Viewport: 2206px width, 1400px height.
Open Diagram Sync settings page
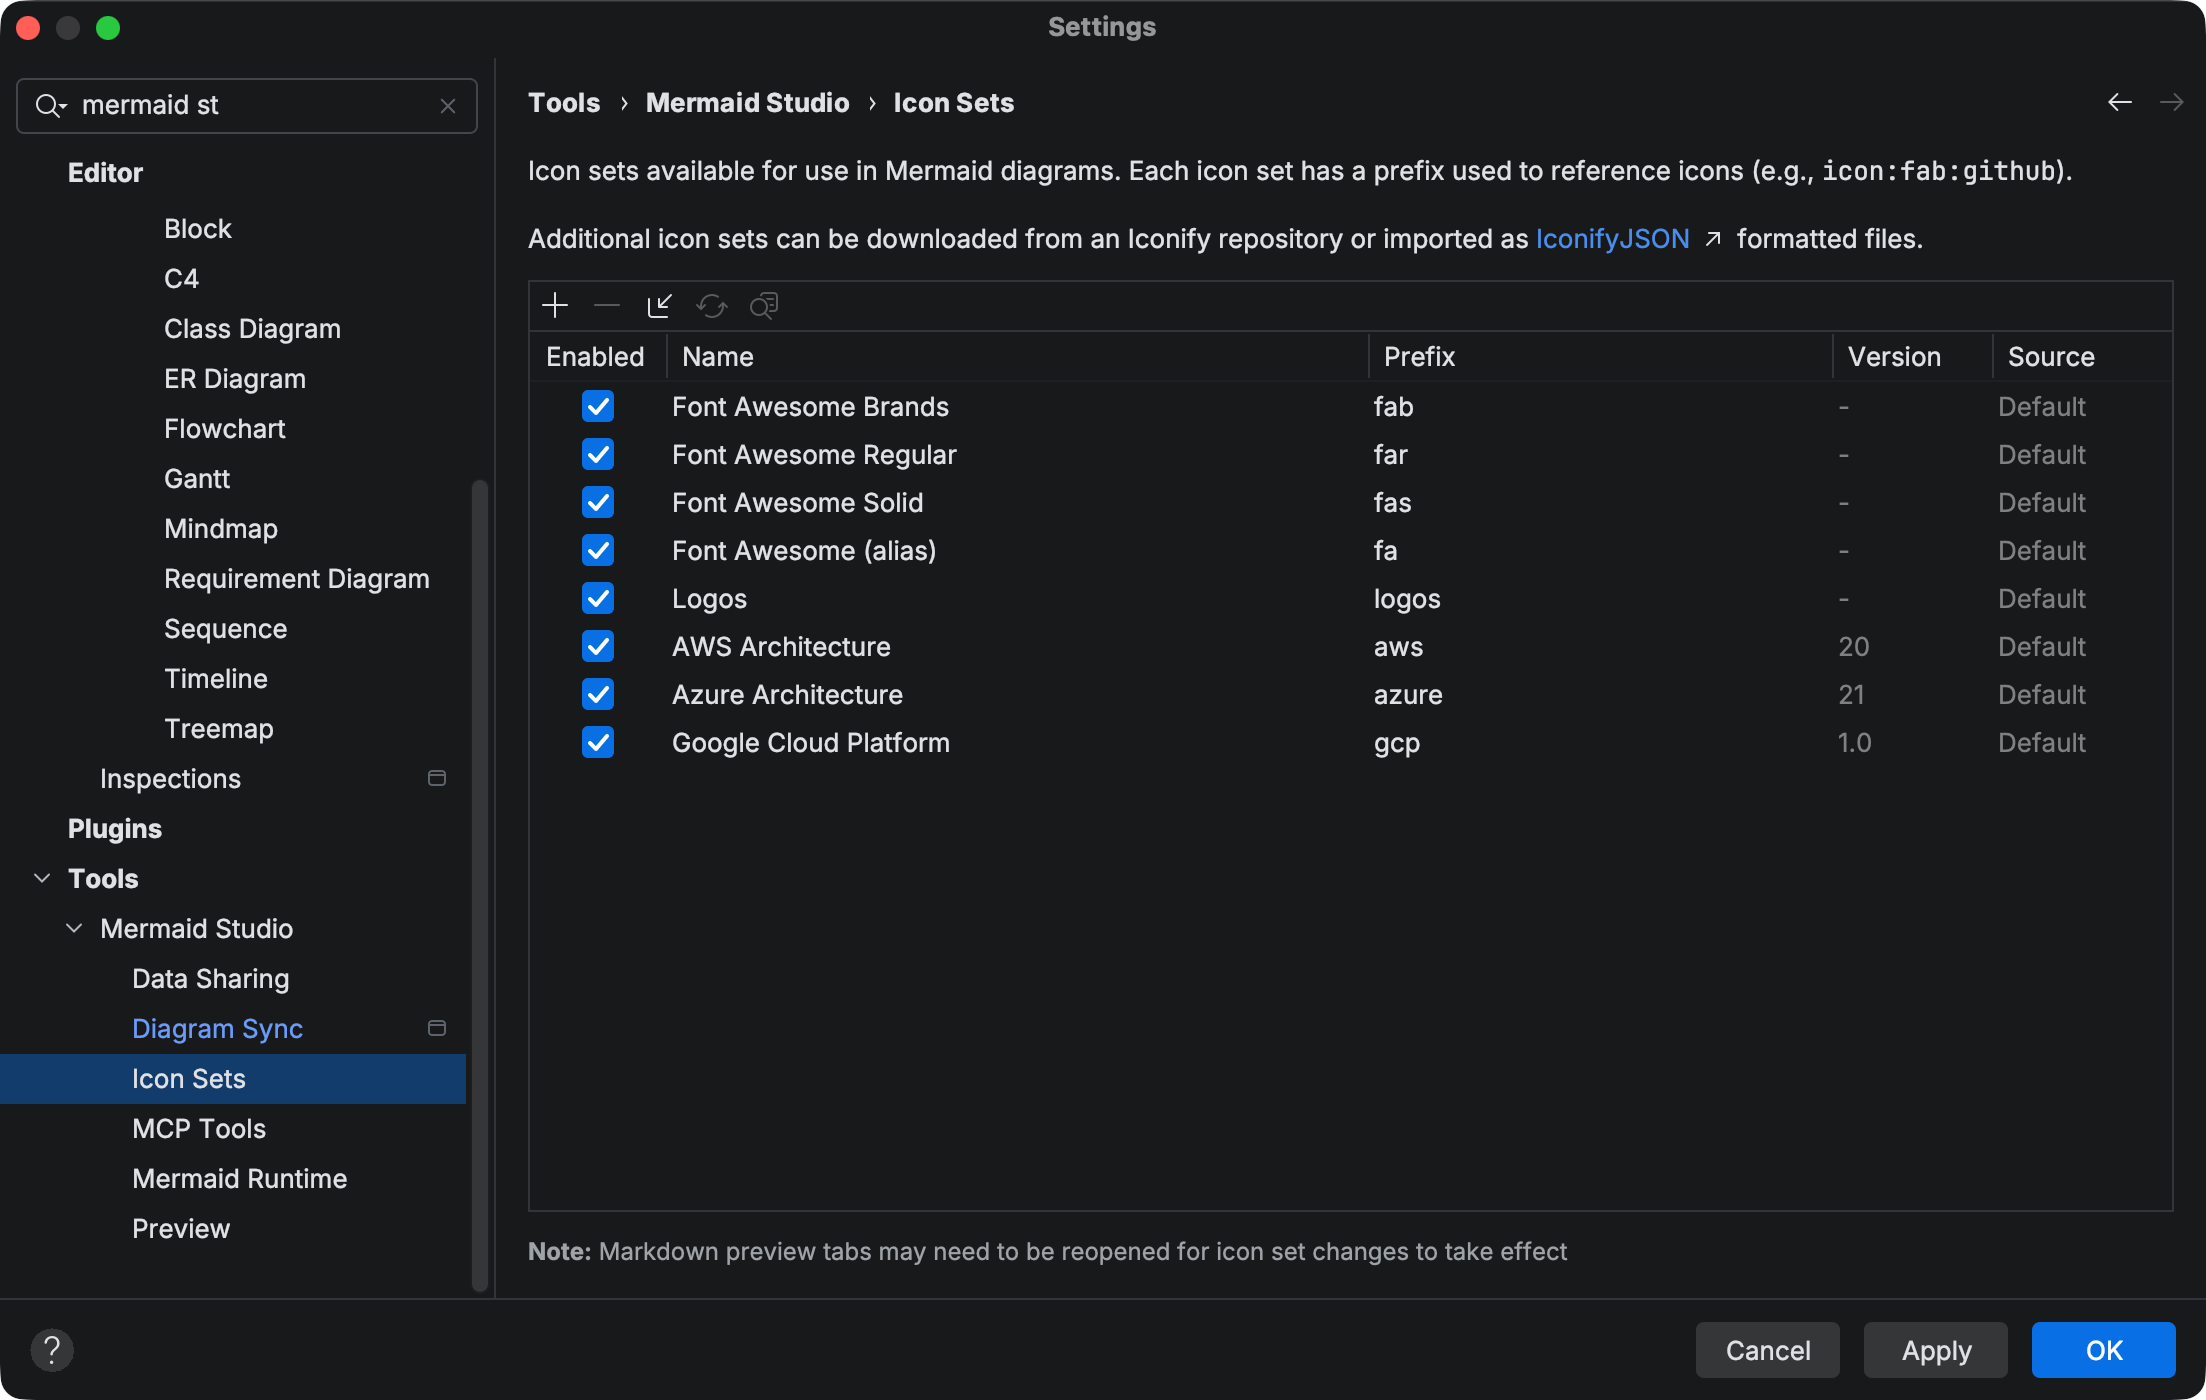pyautogui.click(x=217, y=1028)
